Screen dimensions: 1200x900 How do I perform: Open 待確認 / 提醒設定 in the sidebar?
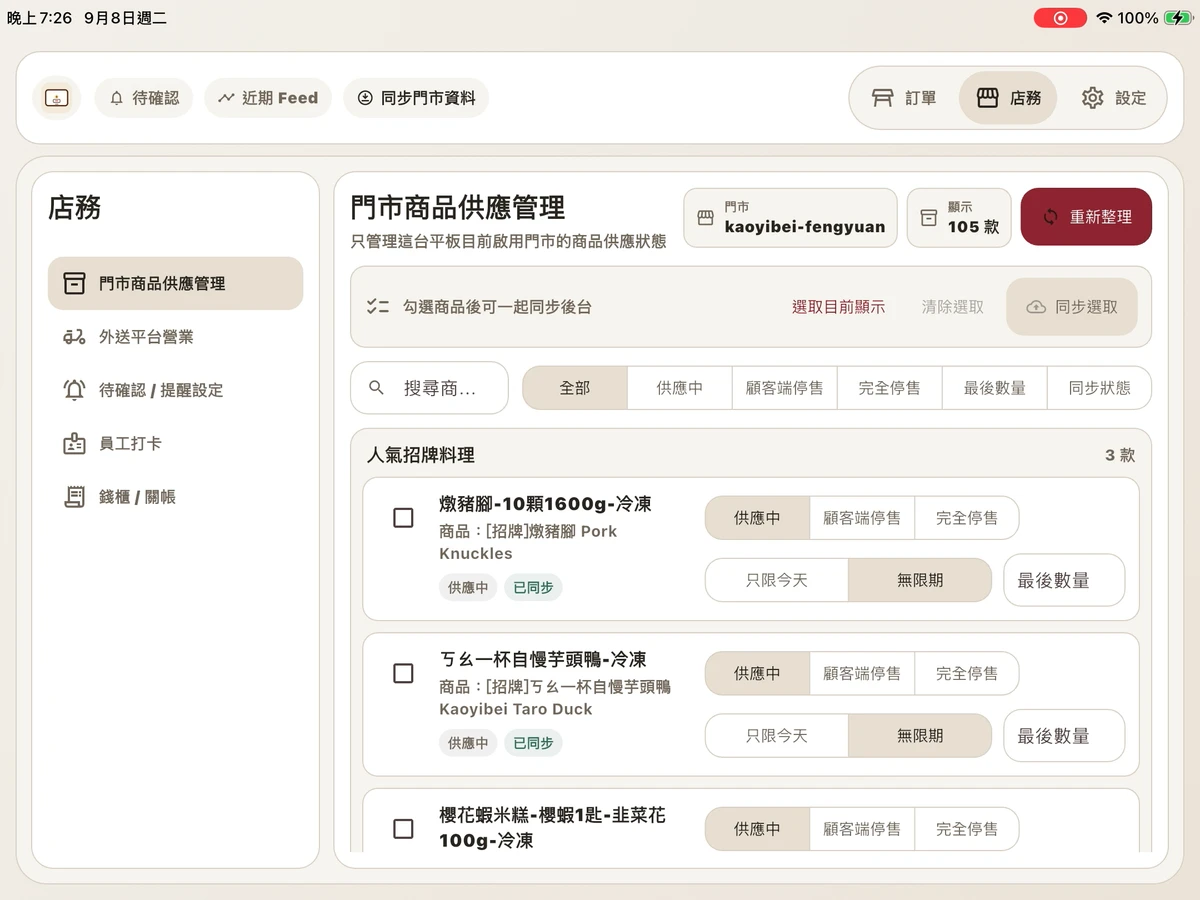[x=175, y=390]
